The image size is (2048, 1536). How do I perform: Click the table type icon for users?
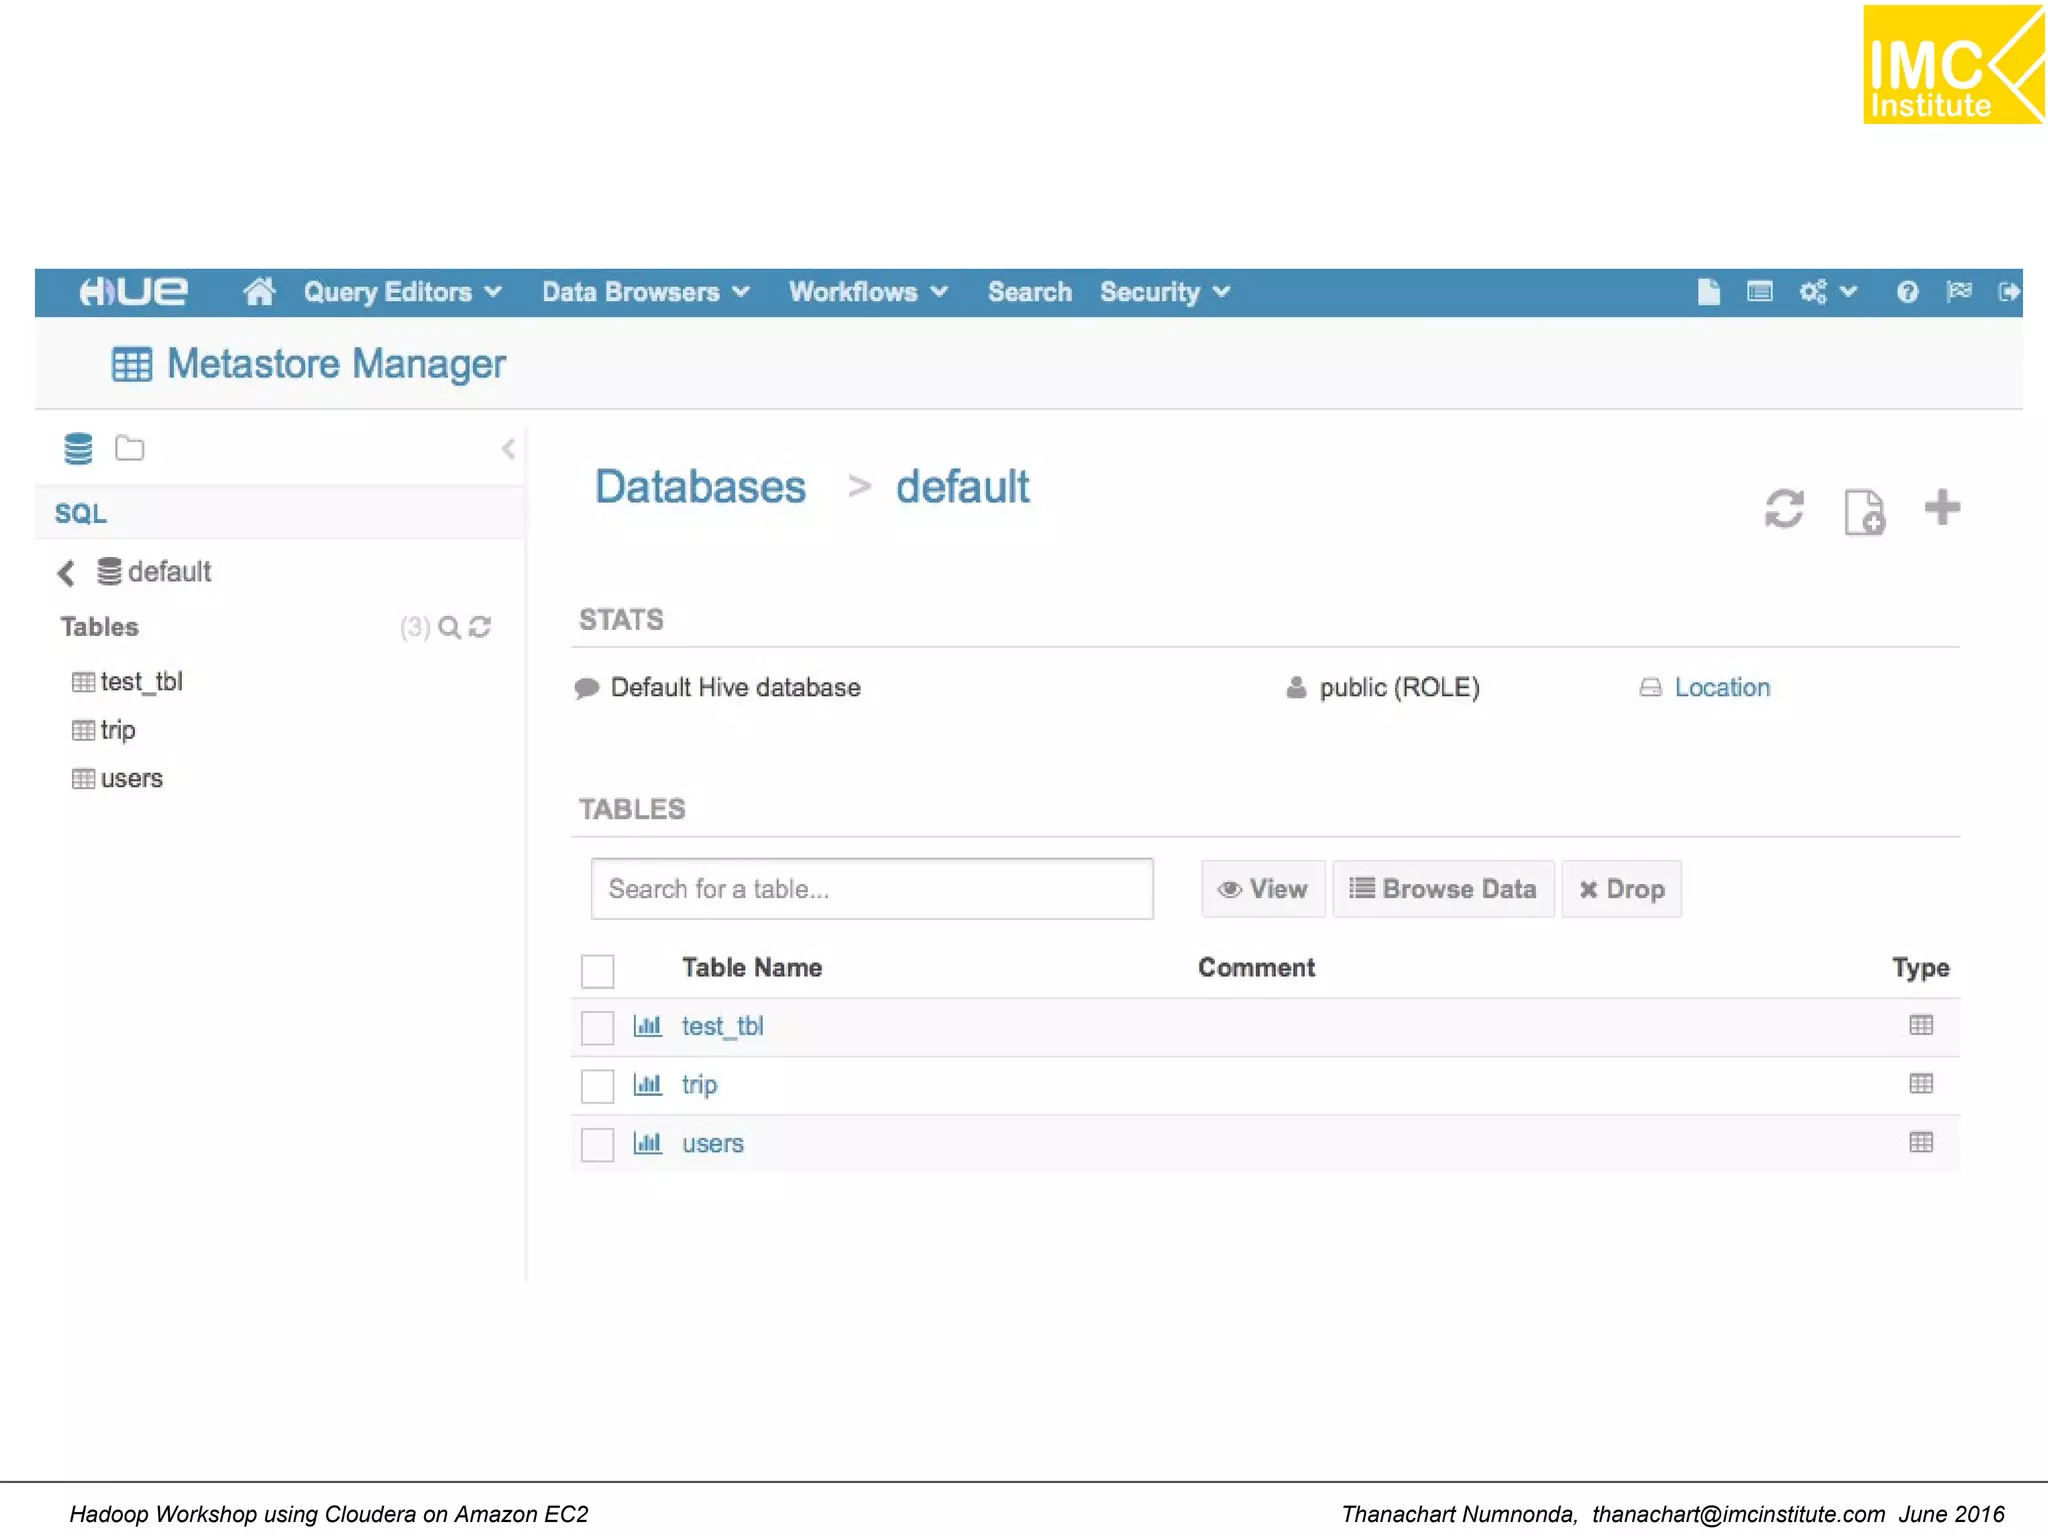coord(1920,1143)
